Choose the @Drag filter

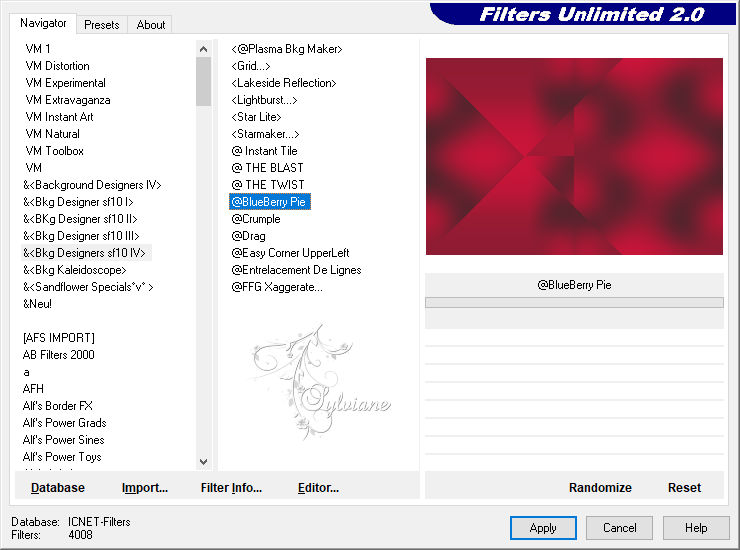(249, 236)
